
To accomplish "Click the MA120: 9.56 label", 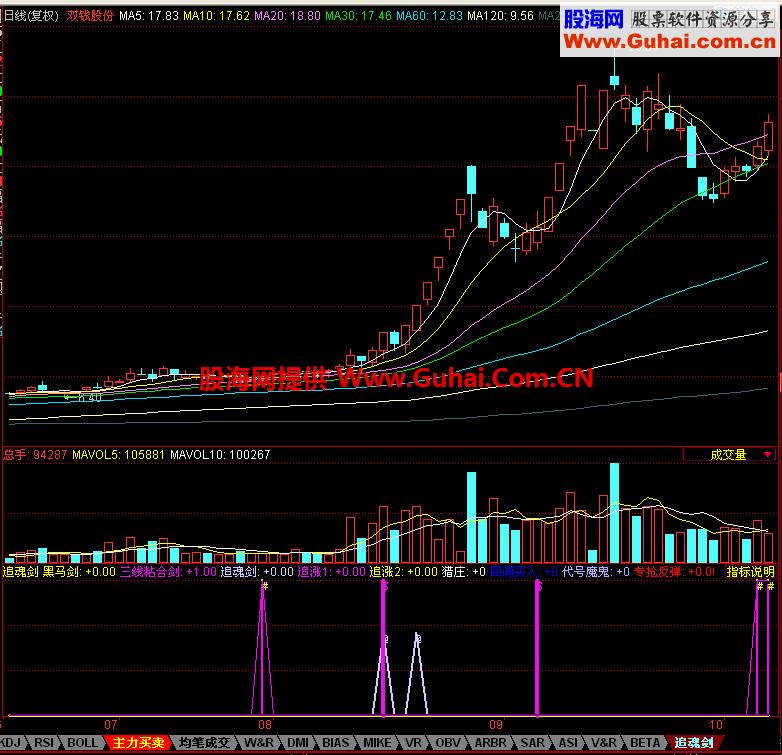I will [x=500, y=16].
